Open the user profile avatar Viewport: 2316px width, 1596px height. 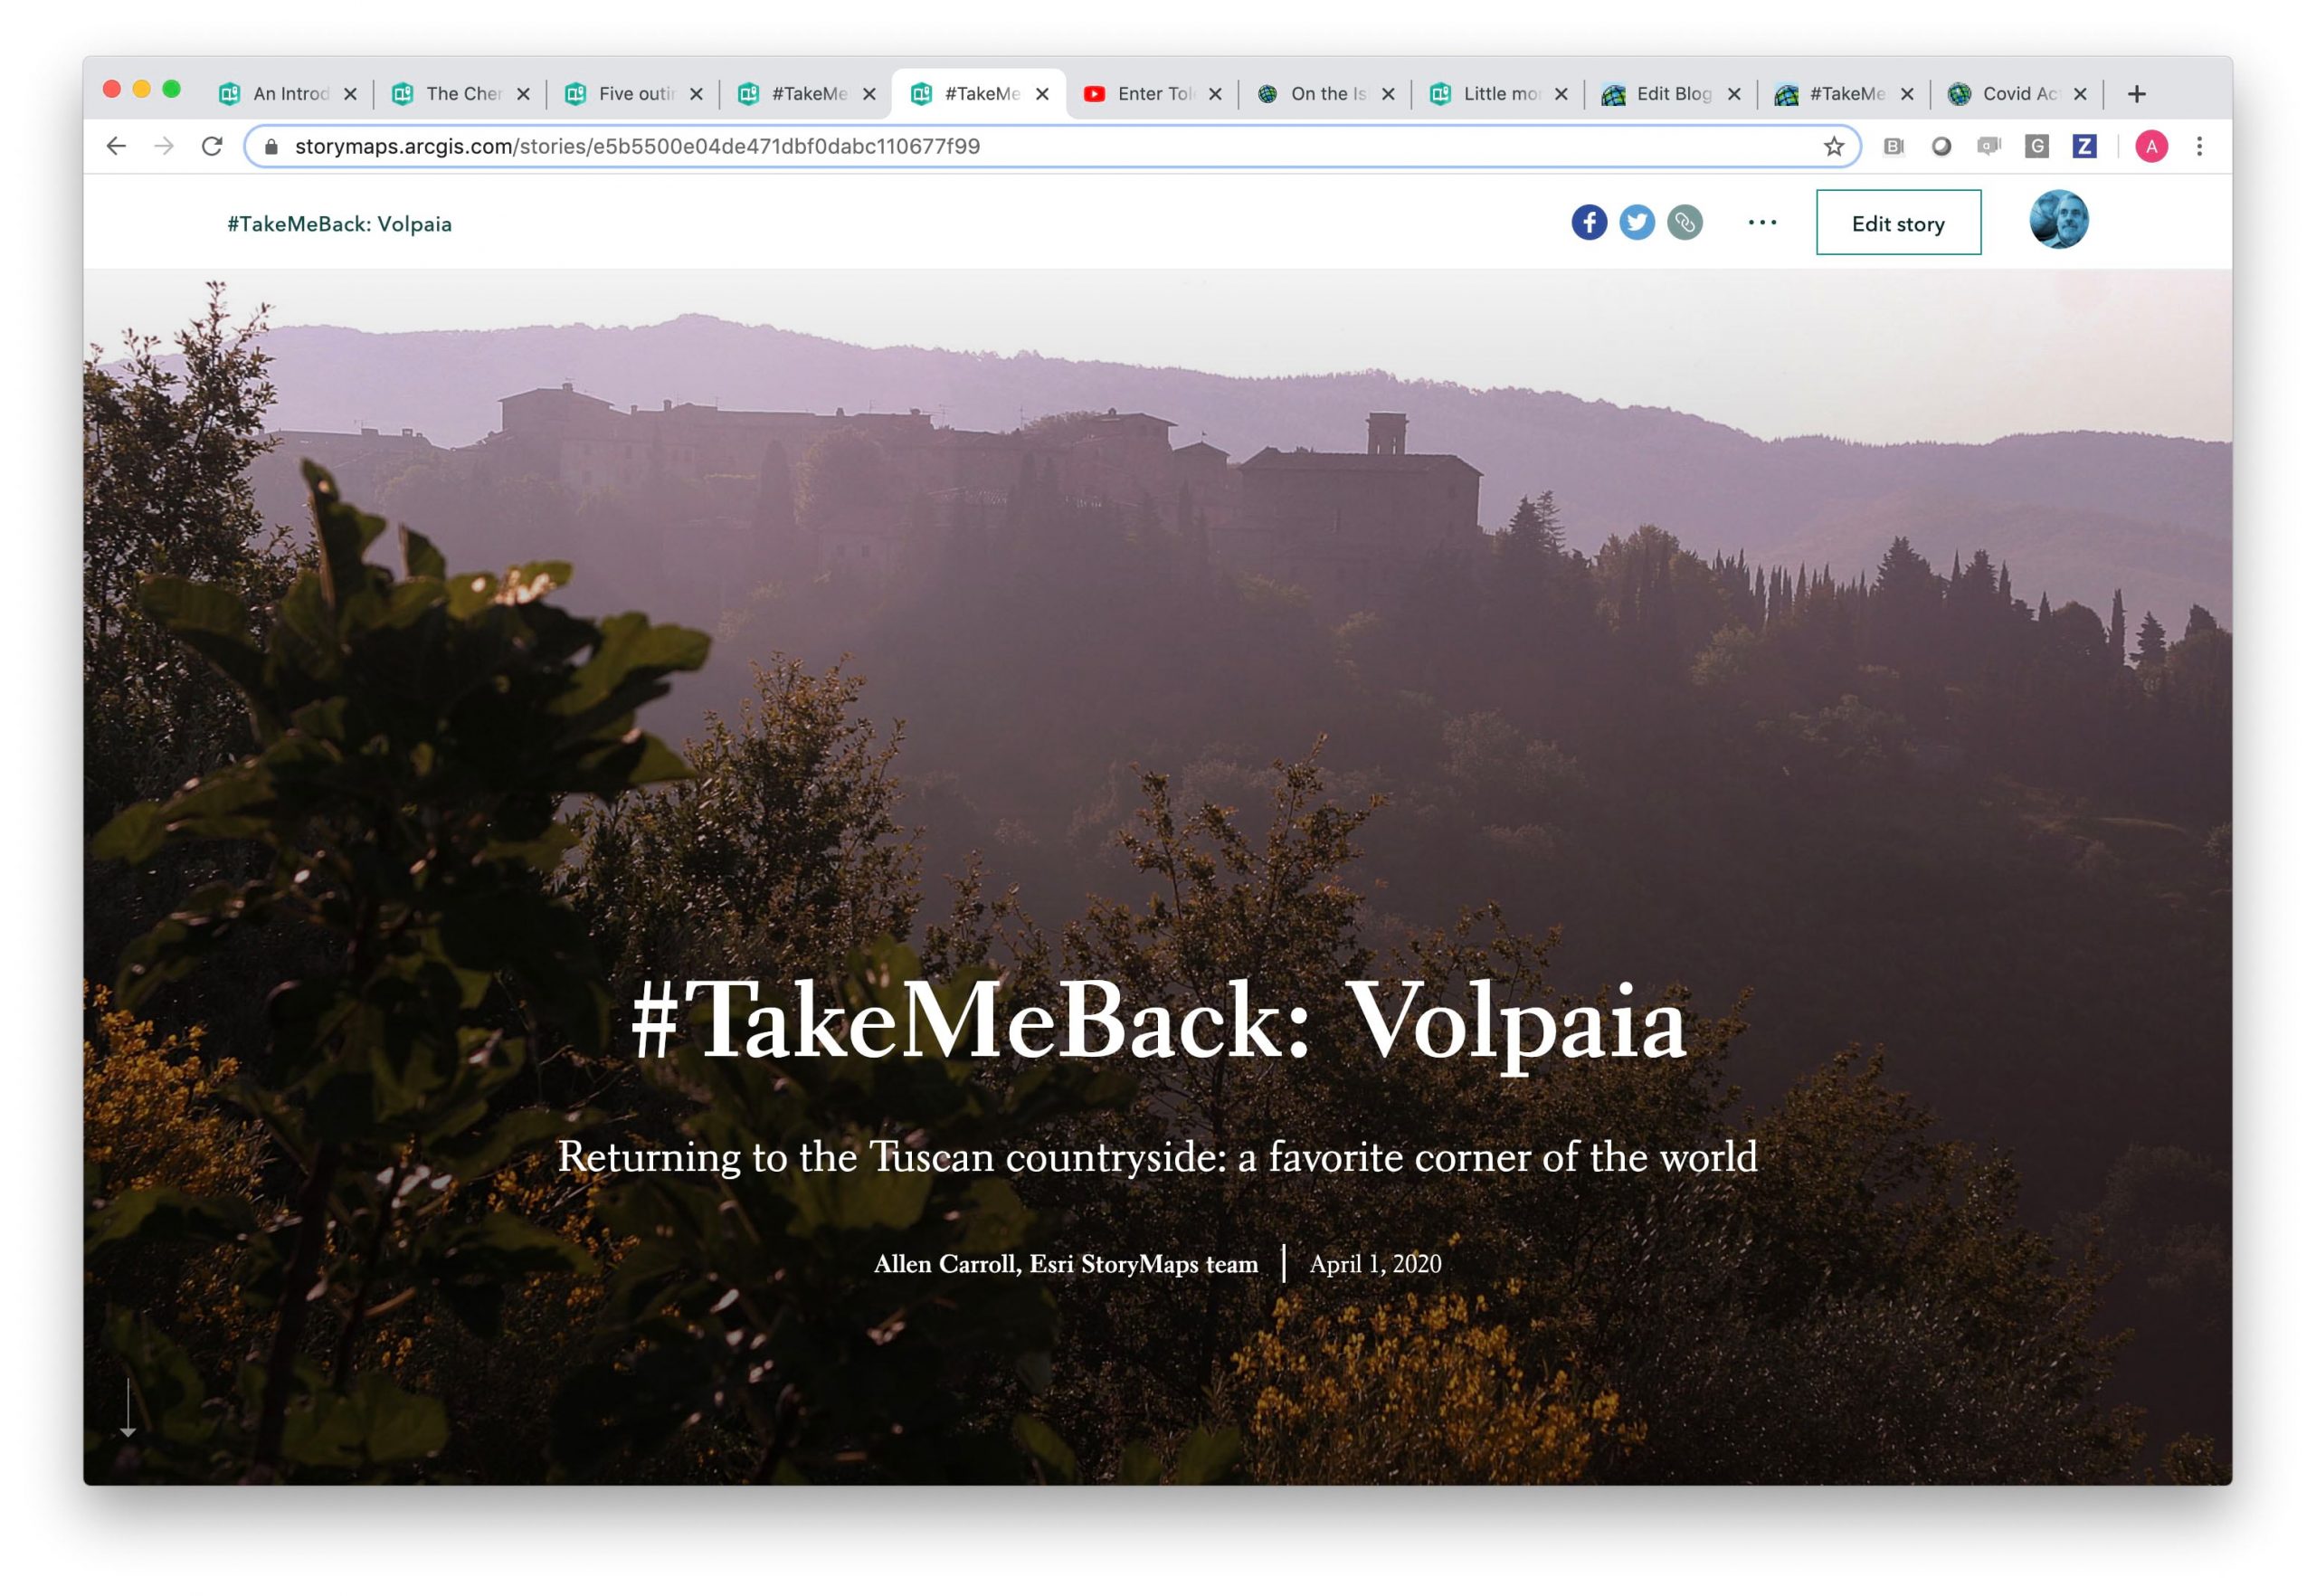[2058, 220]
